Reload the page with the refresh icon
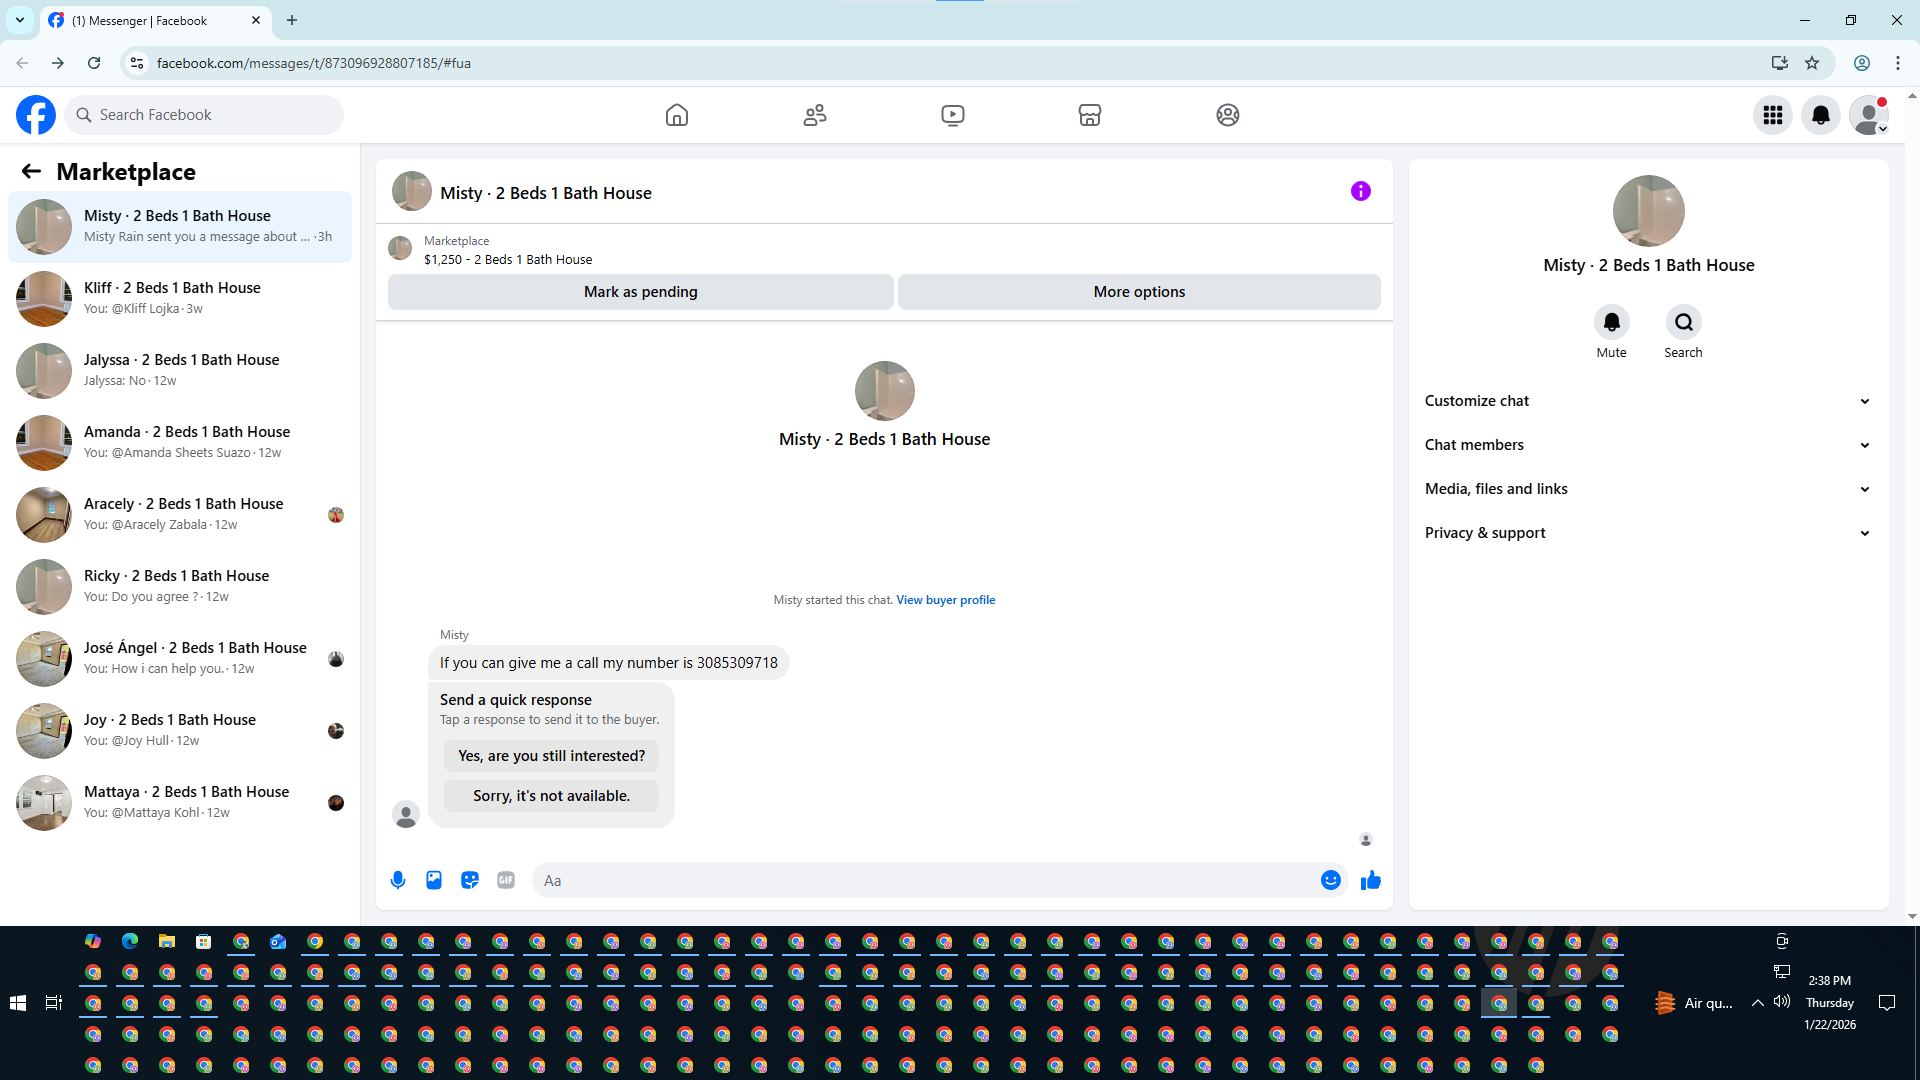1920x1080 pixels. [94, 63]
